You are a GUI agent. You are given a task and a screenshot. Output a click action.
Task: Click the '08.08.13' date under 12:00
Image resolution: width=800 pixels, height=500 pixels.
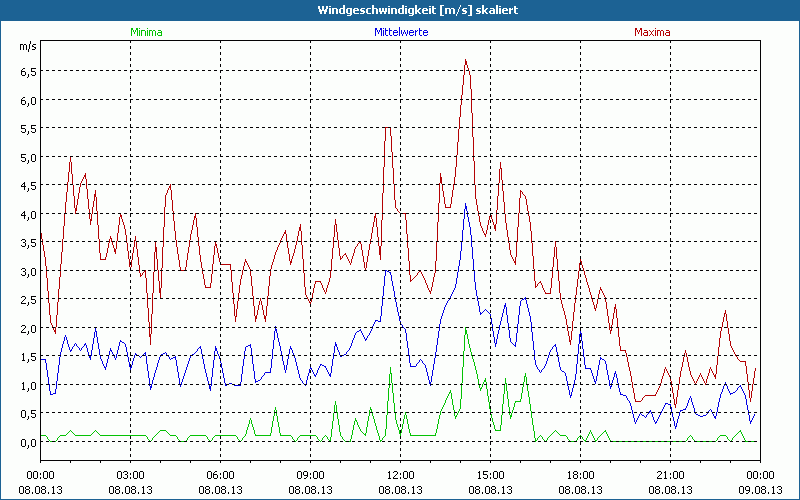[401, 490]
